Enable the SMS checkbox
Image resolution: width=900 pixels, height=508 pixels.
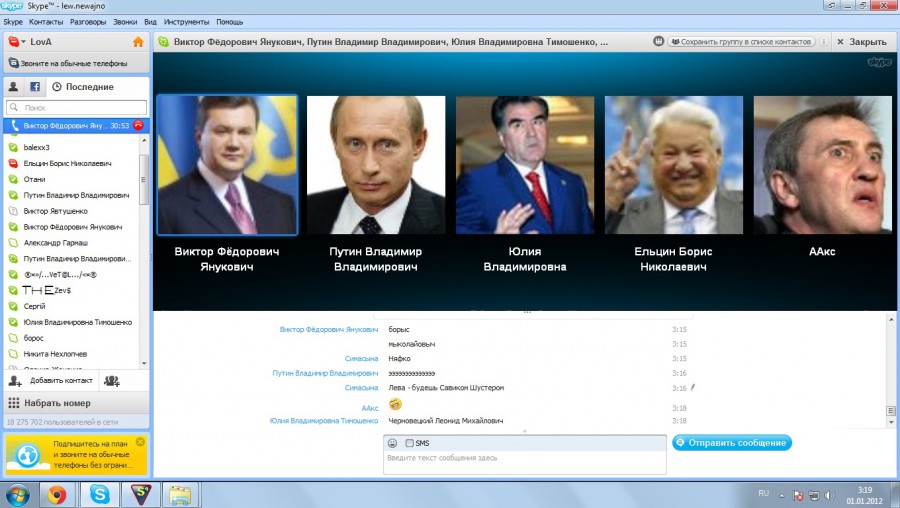[x=410, y=443]
